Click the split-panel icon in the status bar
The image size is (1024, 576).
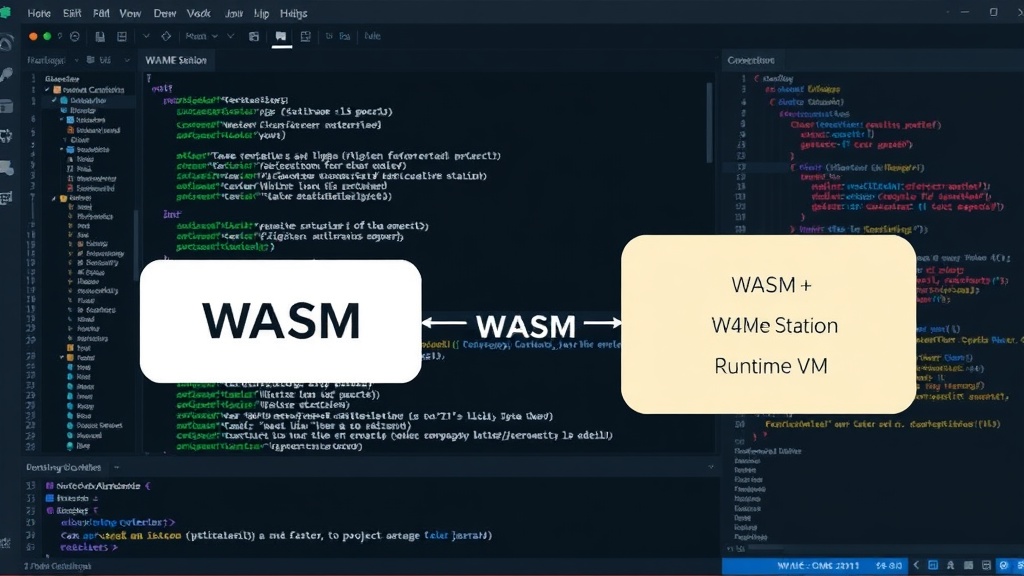pos(986,566)
